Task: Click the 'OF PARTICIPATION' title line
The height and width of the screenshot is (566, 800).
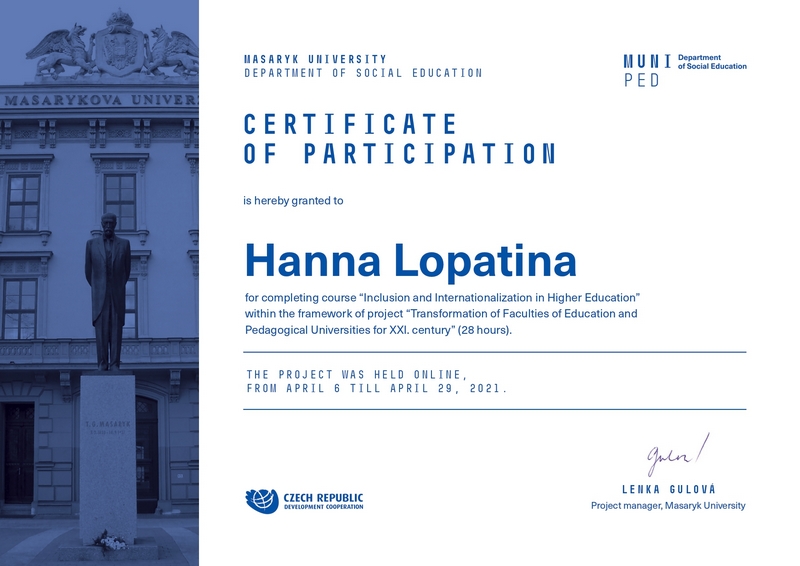Action: tap(400, 154)
